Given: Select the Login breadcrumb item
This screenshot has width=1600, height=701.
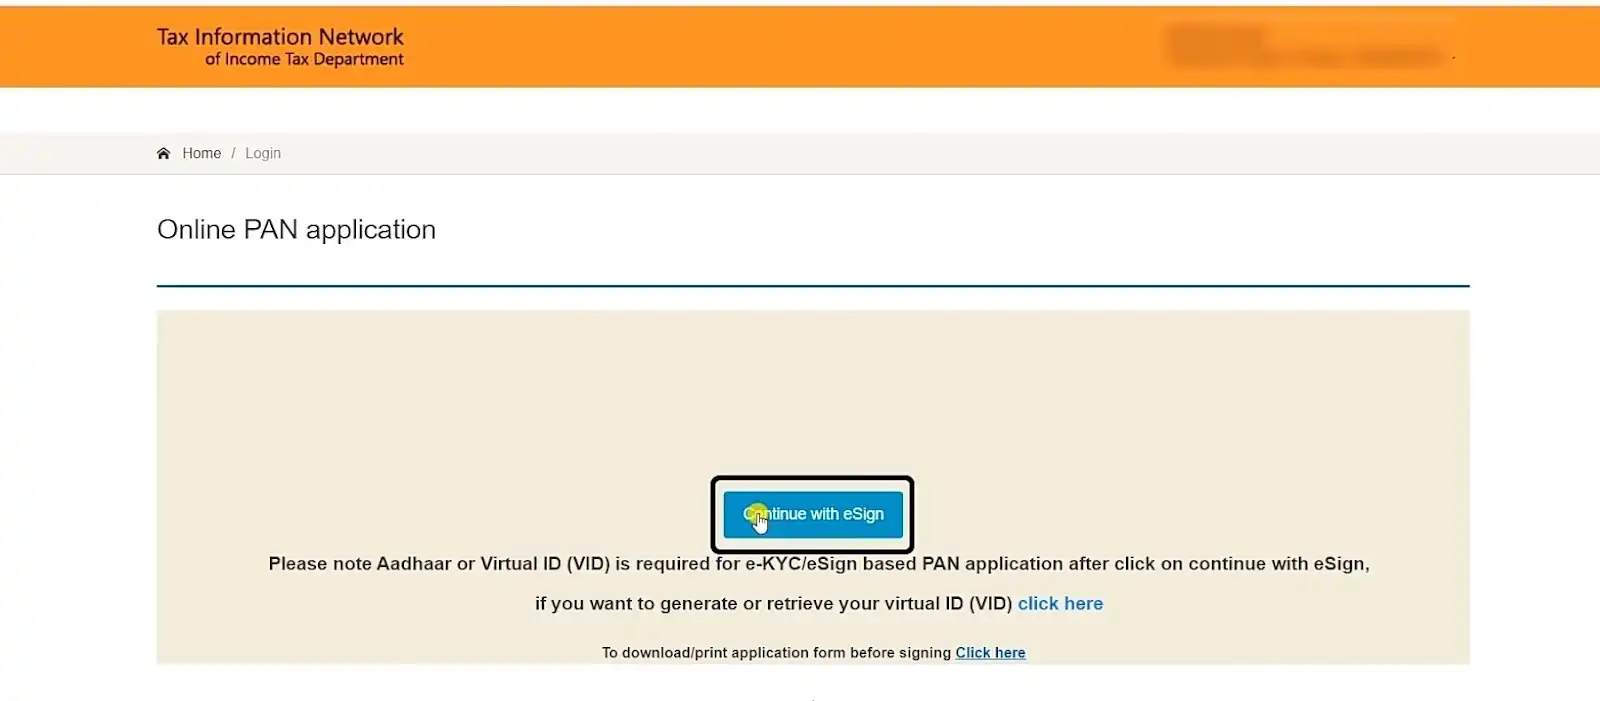Looking at the screenshot, I should (x=263, y=153).
